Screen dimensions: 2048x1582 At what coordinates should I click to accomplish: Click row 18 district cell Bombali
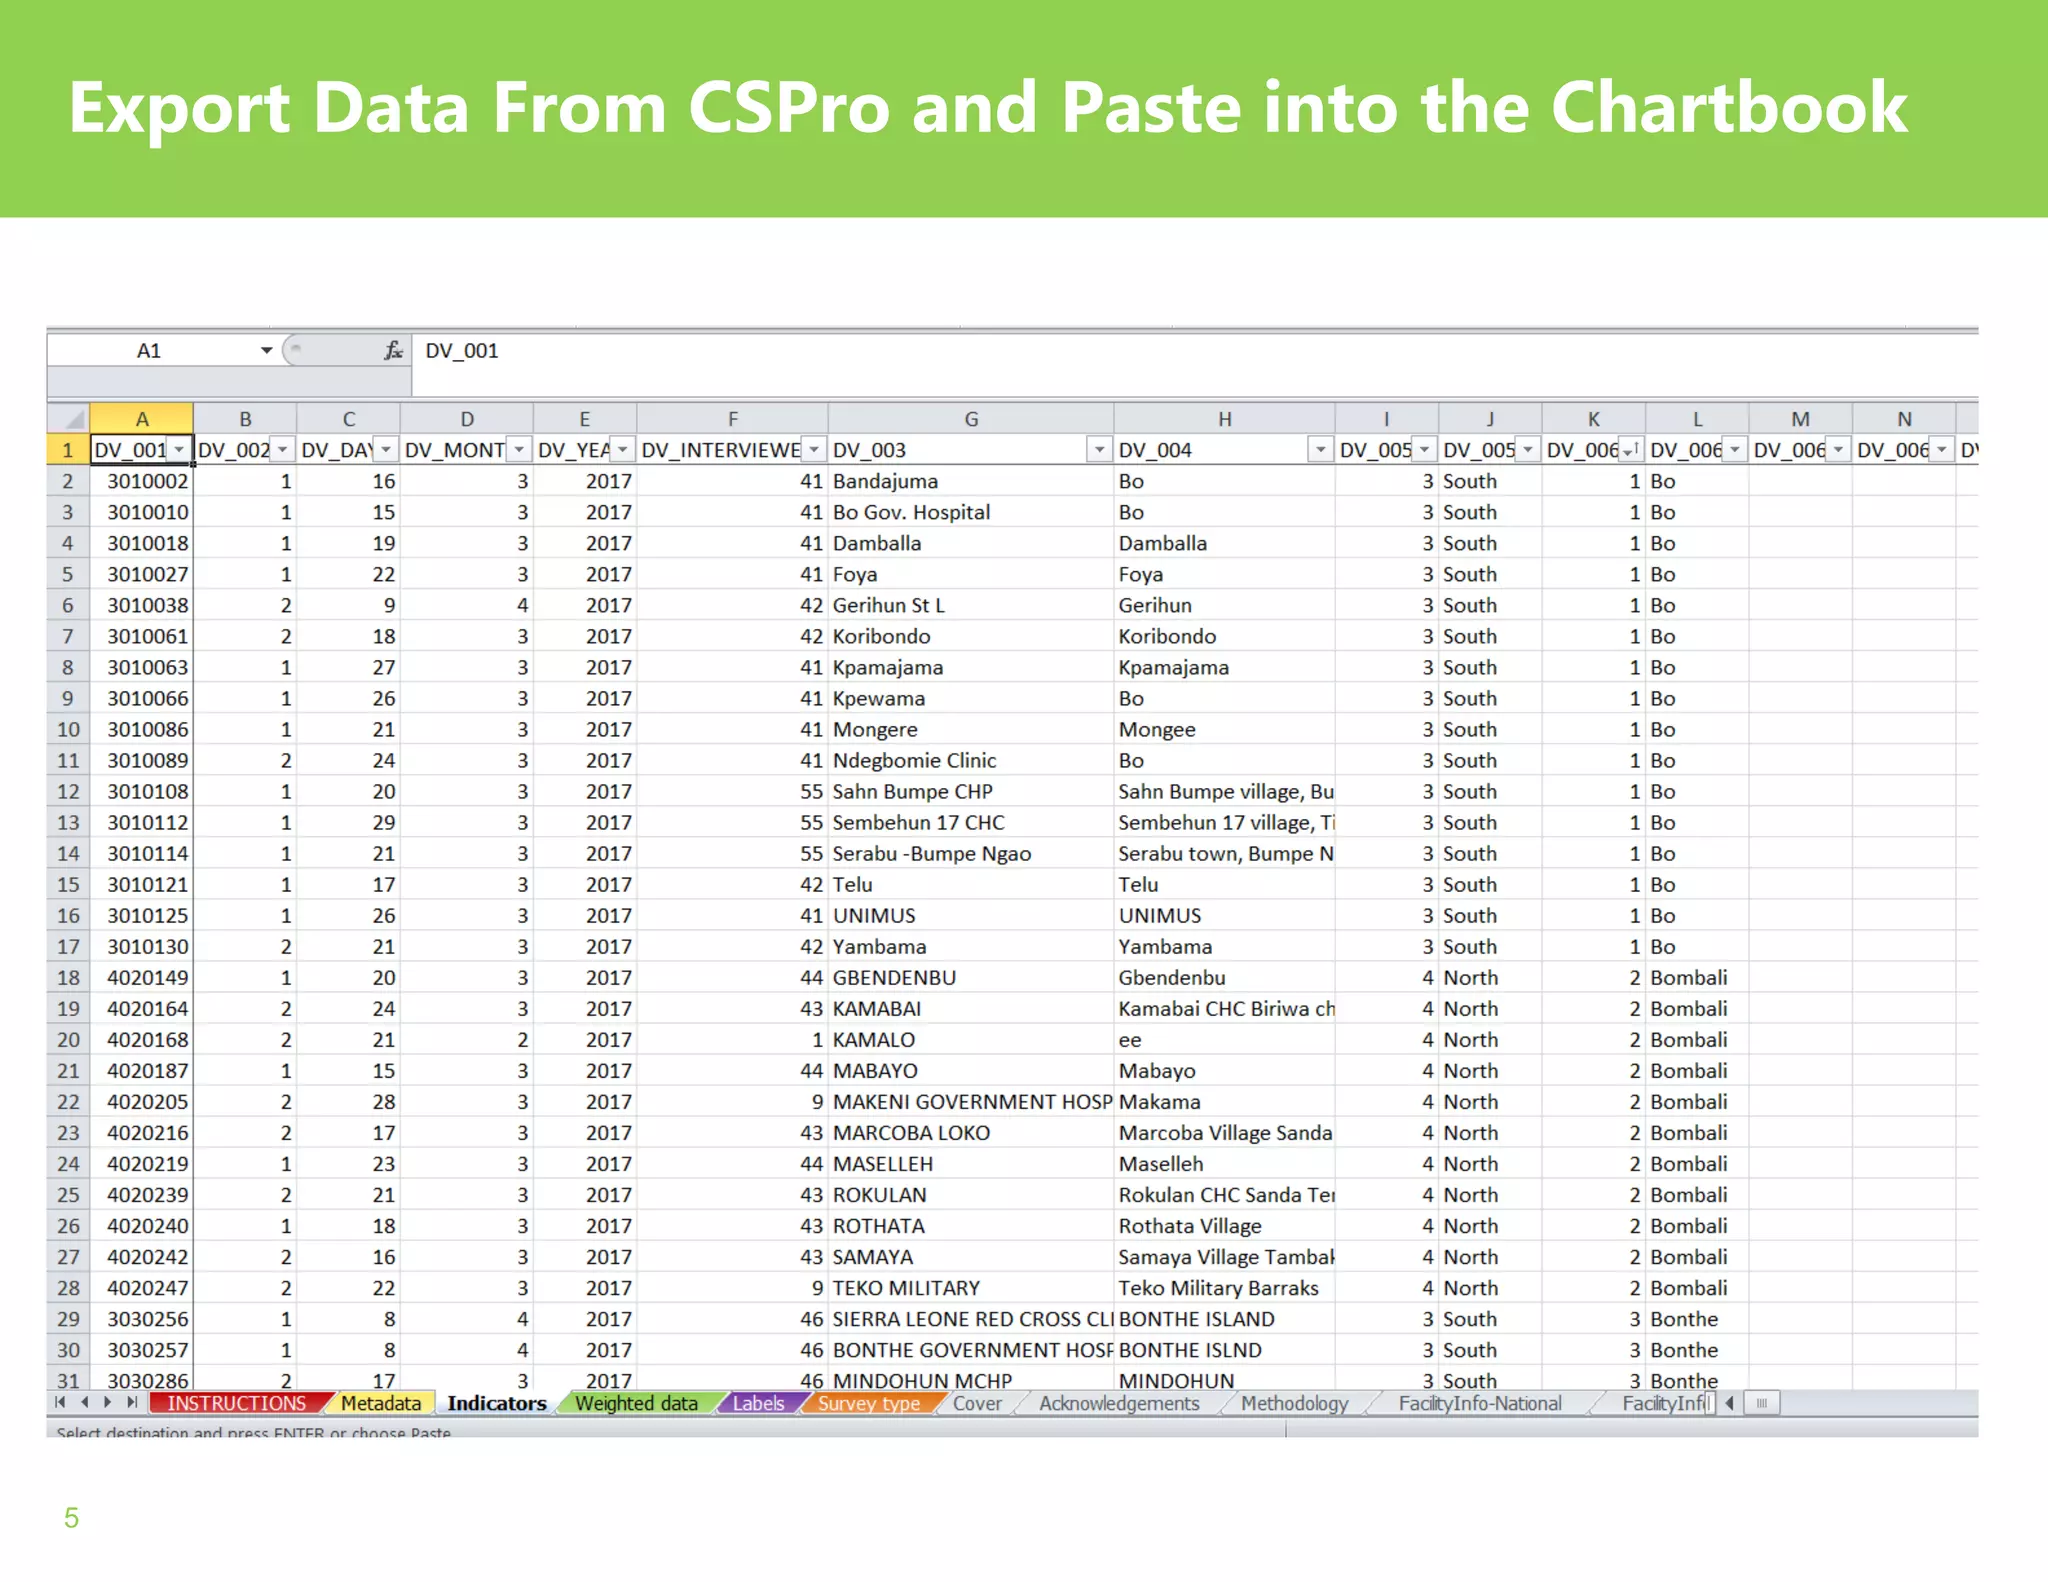[x=1697, y=977]
